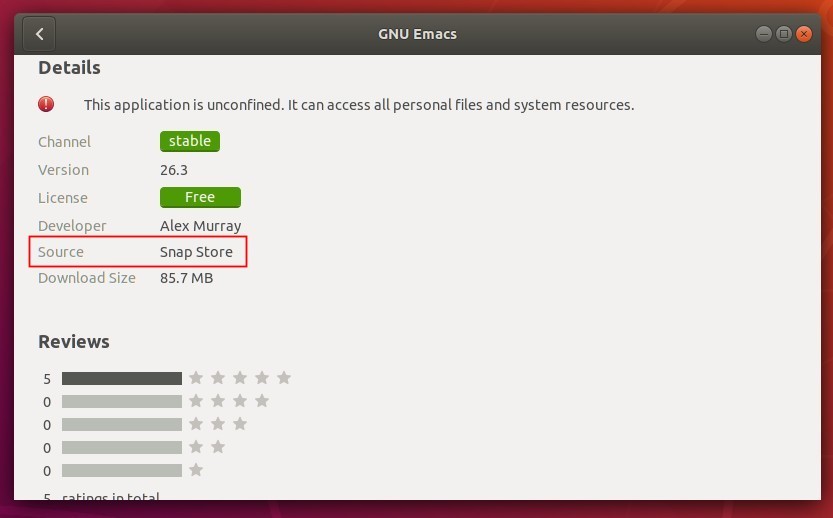Click the Snap Store source value

pyautogui.click(x=196, y=252)
